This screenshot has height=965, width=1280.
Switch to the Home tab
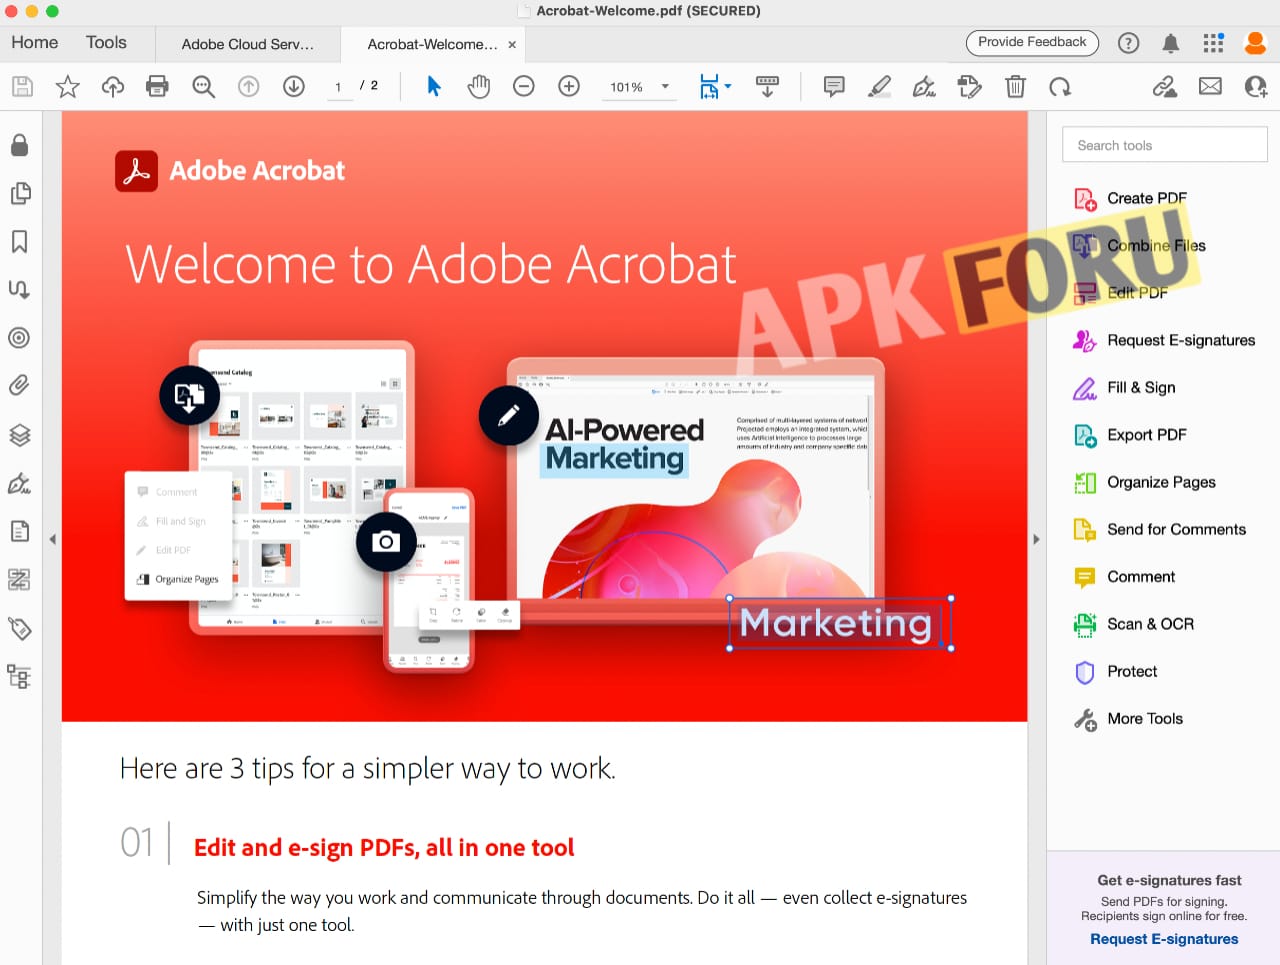tap(35, 43)
